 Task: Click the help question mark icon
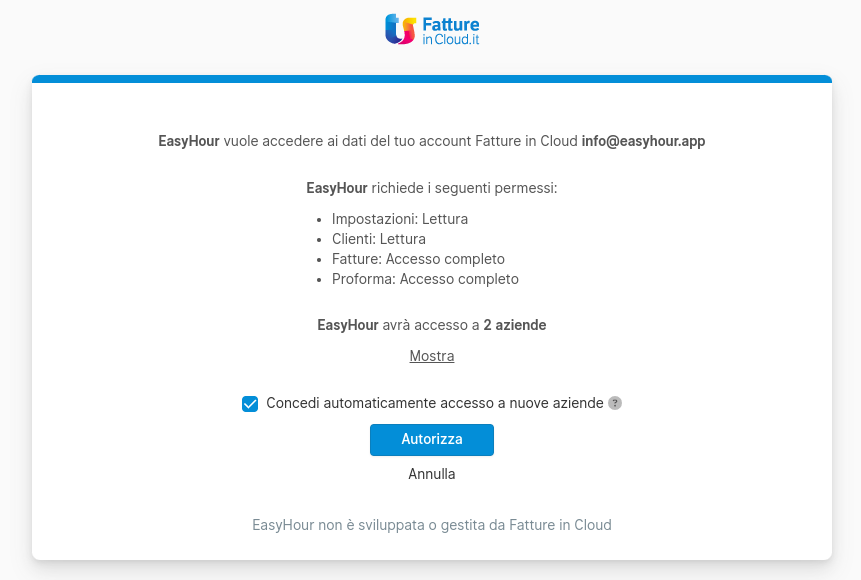615,403
